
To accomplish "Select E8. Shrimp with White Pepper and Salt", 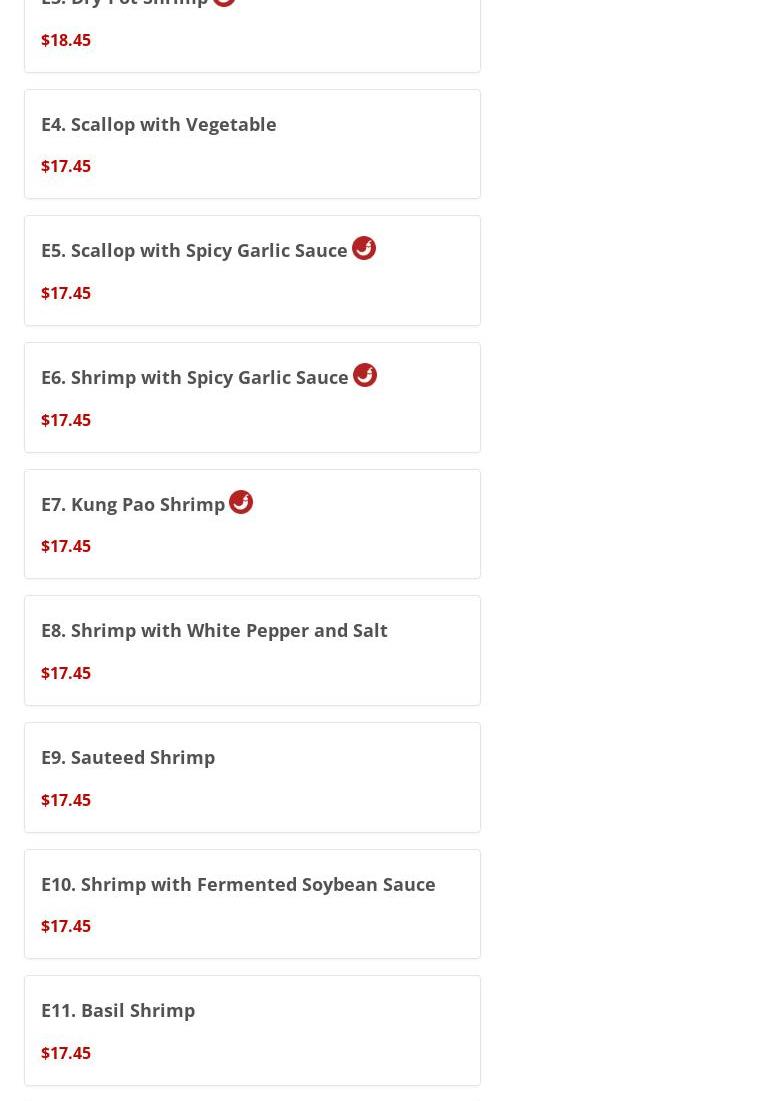I will point(214,631).
